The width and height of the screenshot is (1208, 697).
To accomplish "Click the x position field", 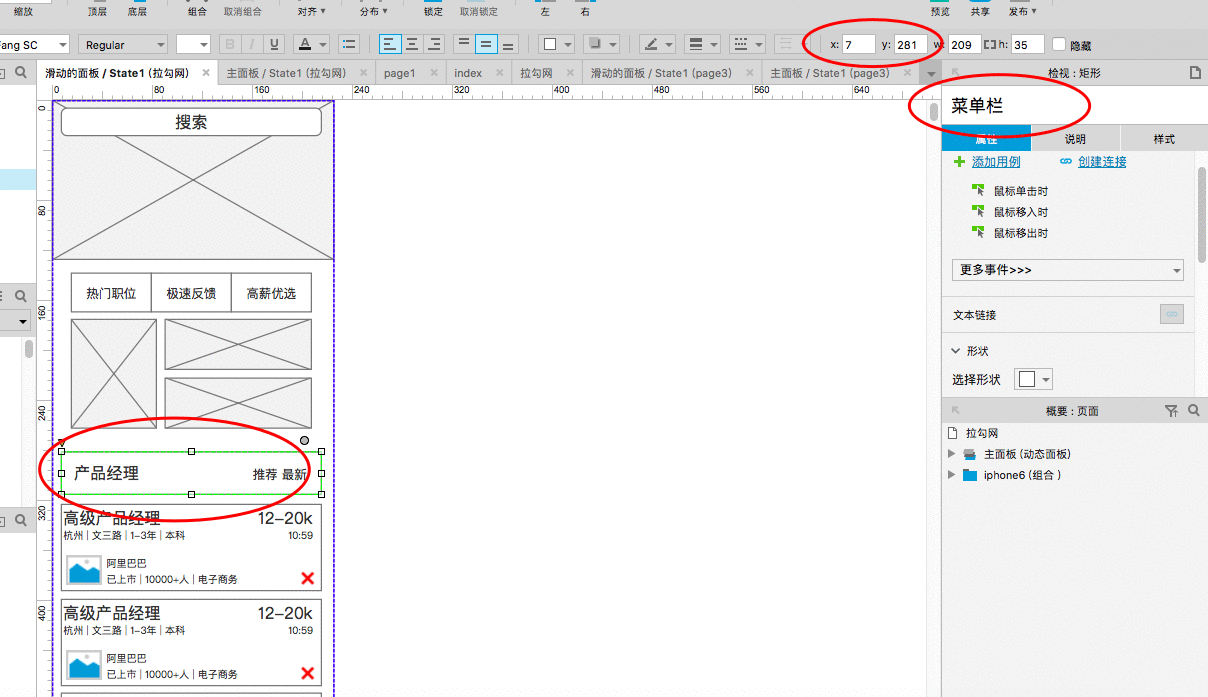I will 858,45.
